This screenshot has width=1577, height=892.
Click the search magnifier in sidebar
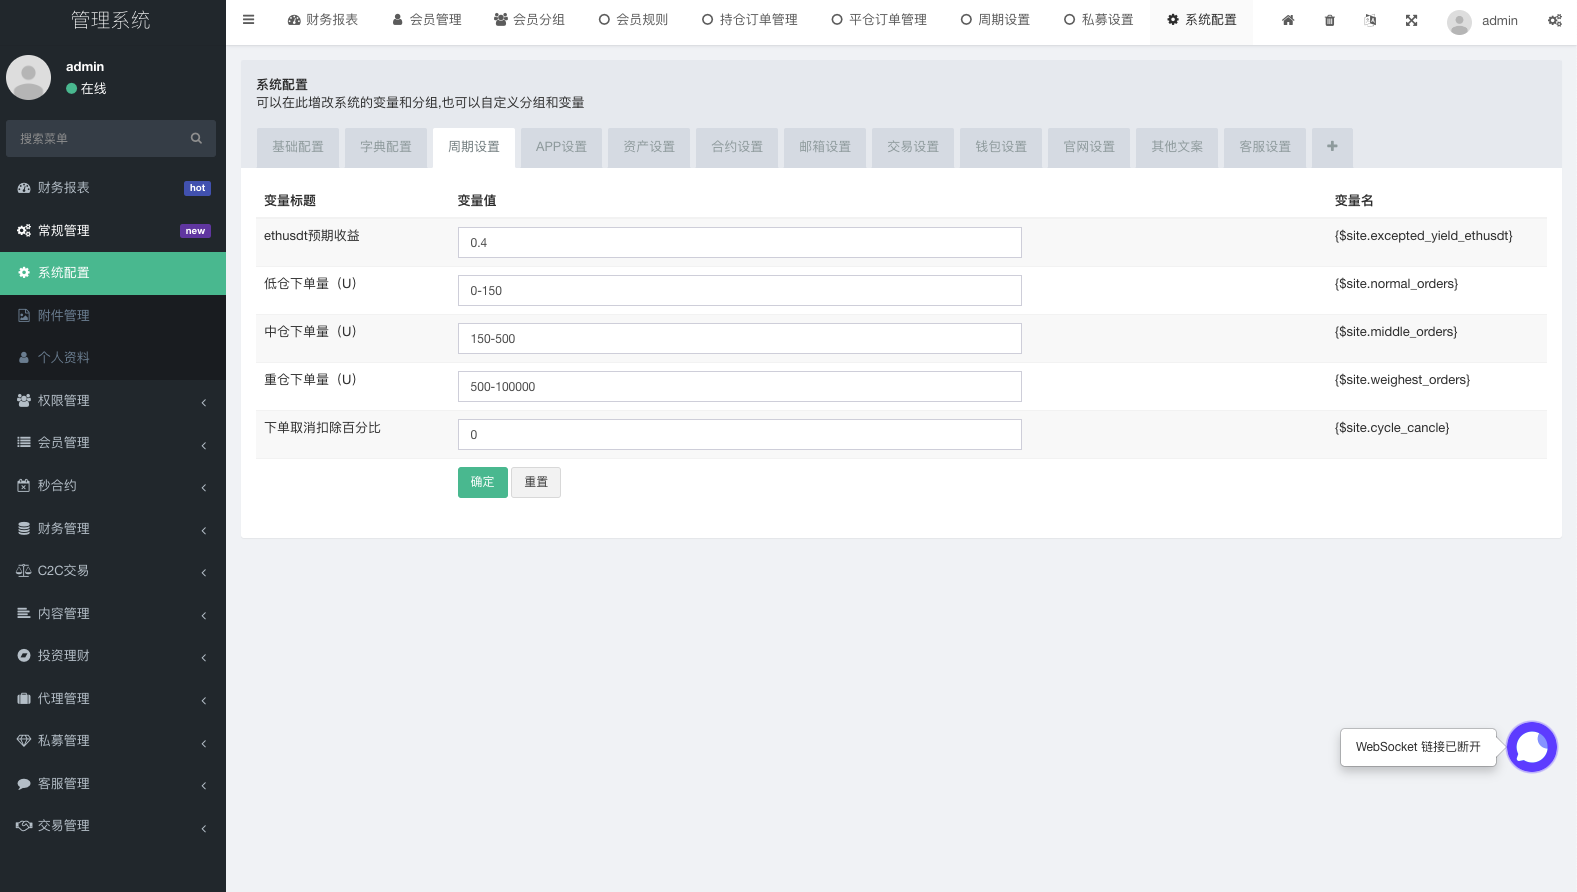tap(196, 138)
